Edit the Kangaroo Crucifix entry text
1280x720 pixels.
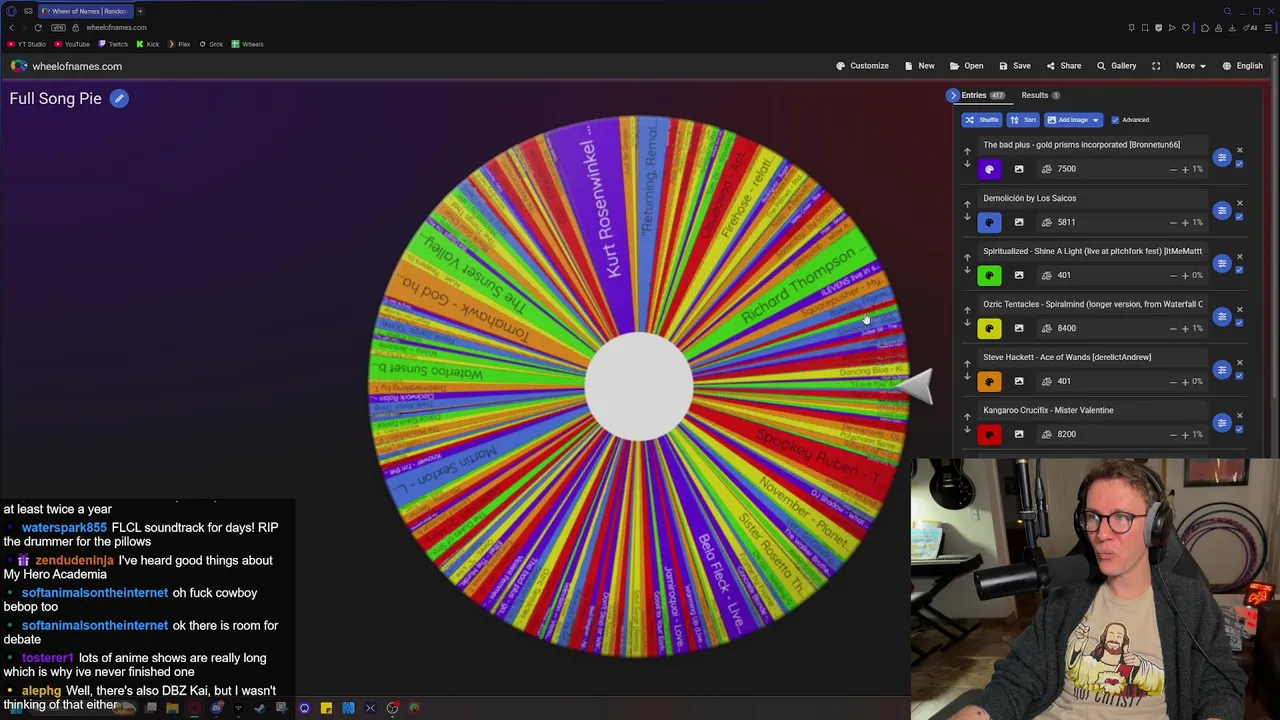click(x=1093, y=410)
